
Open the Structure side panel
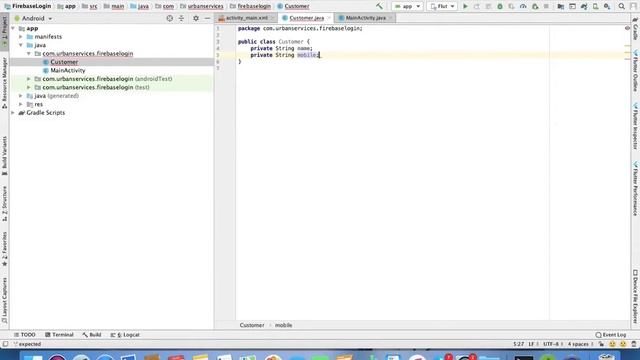4,204
